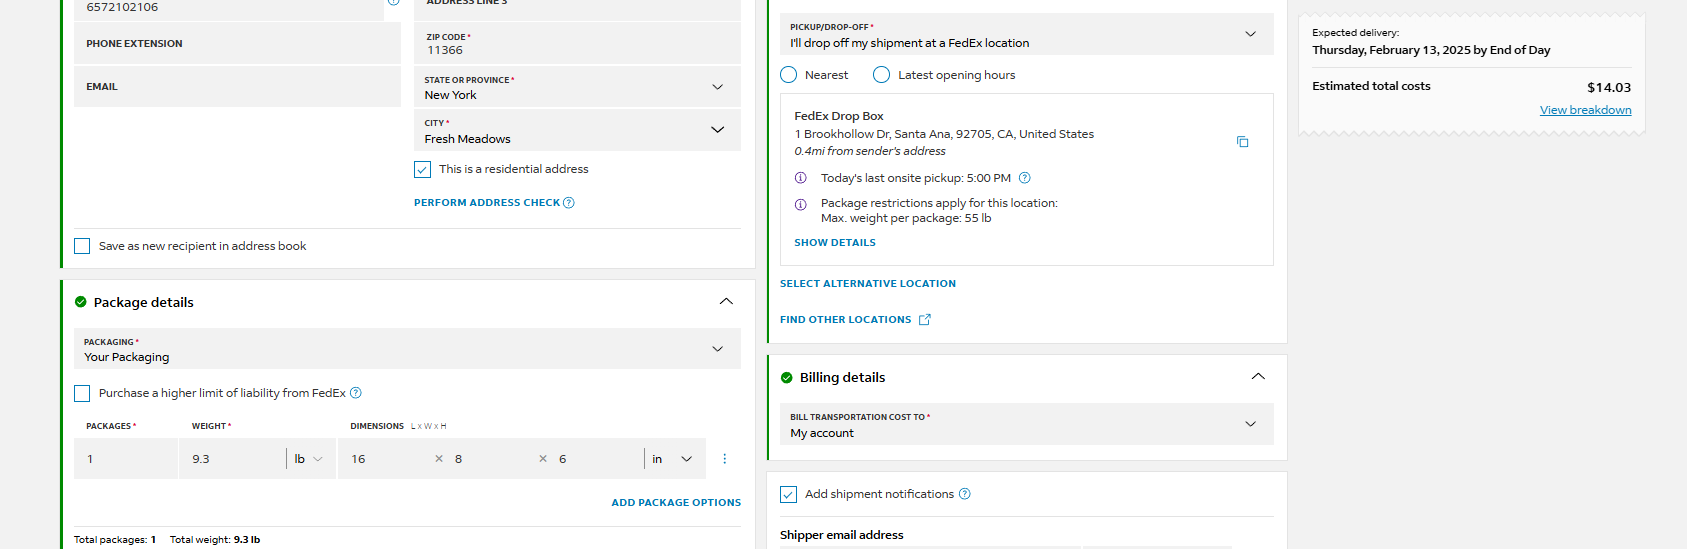1687x549 pixels.
Task: Open the weight unit lb dropdown
Action: 309,459
